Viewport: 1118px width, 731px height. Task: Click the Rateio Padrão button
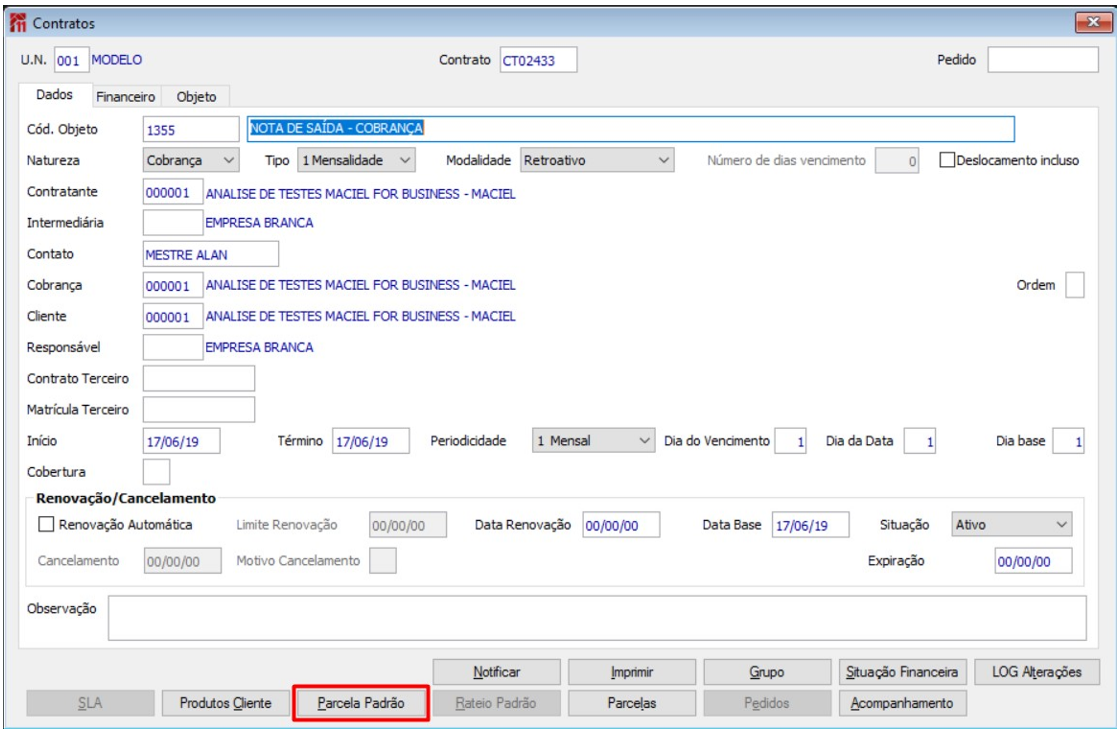click(x=496, y=703)
